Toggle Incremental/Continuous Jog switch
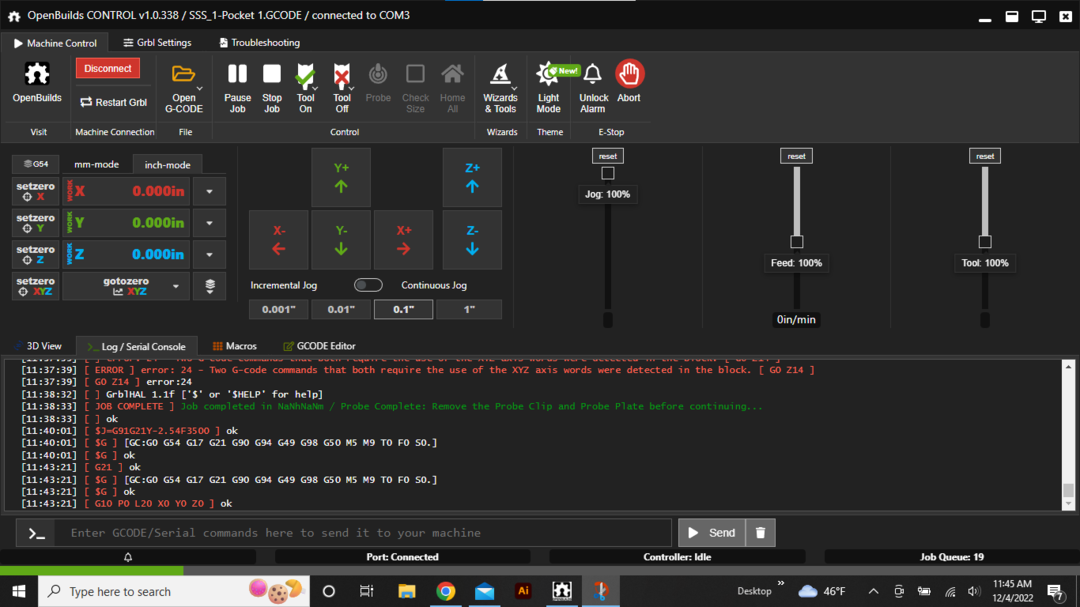The width and height of the screenshot is (1080, 607). 368,285
